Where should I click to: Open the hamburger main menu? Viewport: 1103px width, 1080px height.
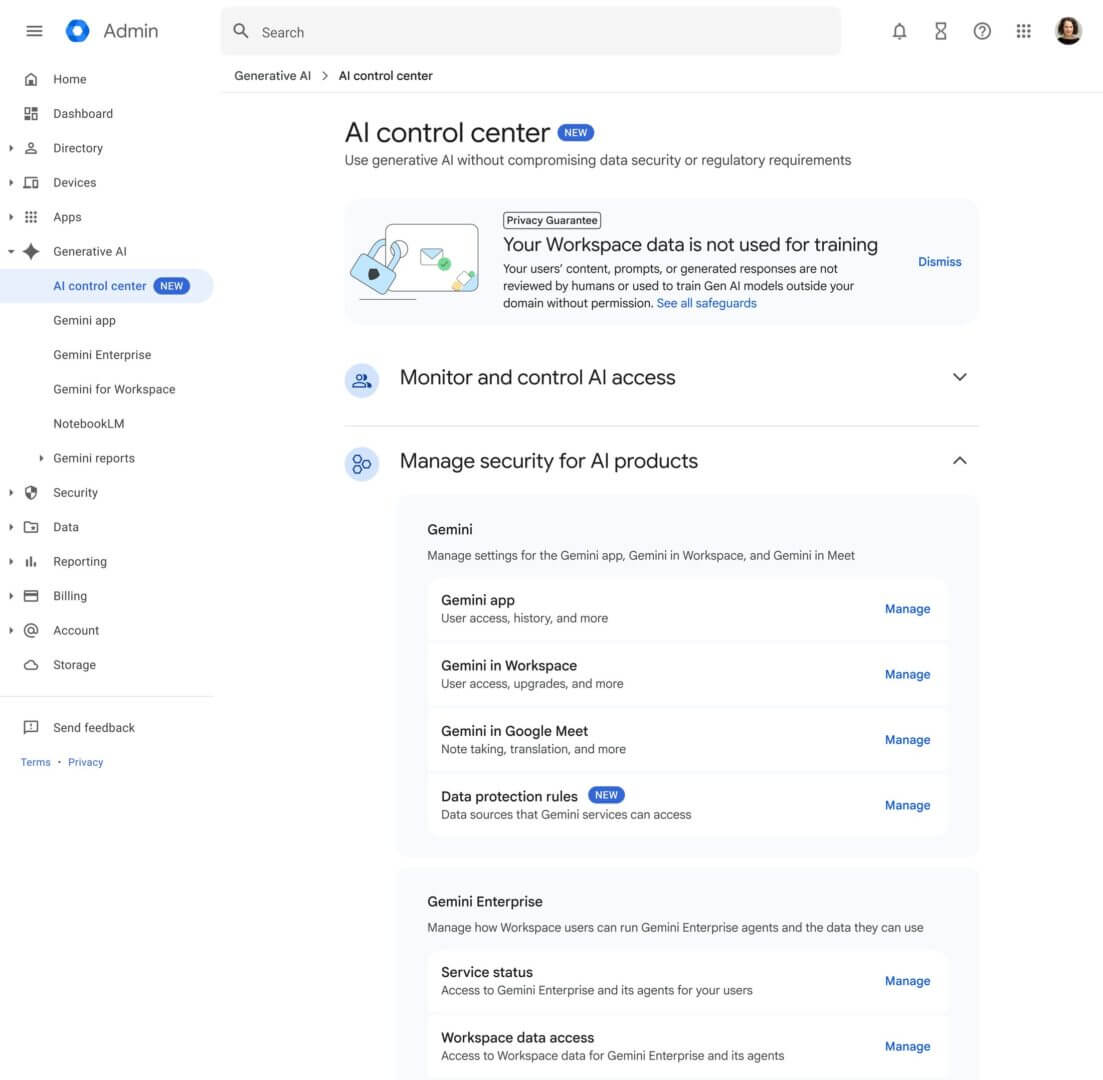click(34, 31)
